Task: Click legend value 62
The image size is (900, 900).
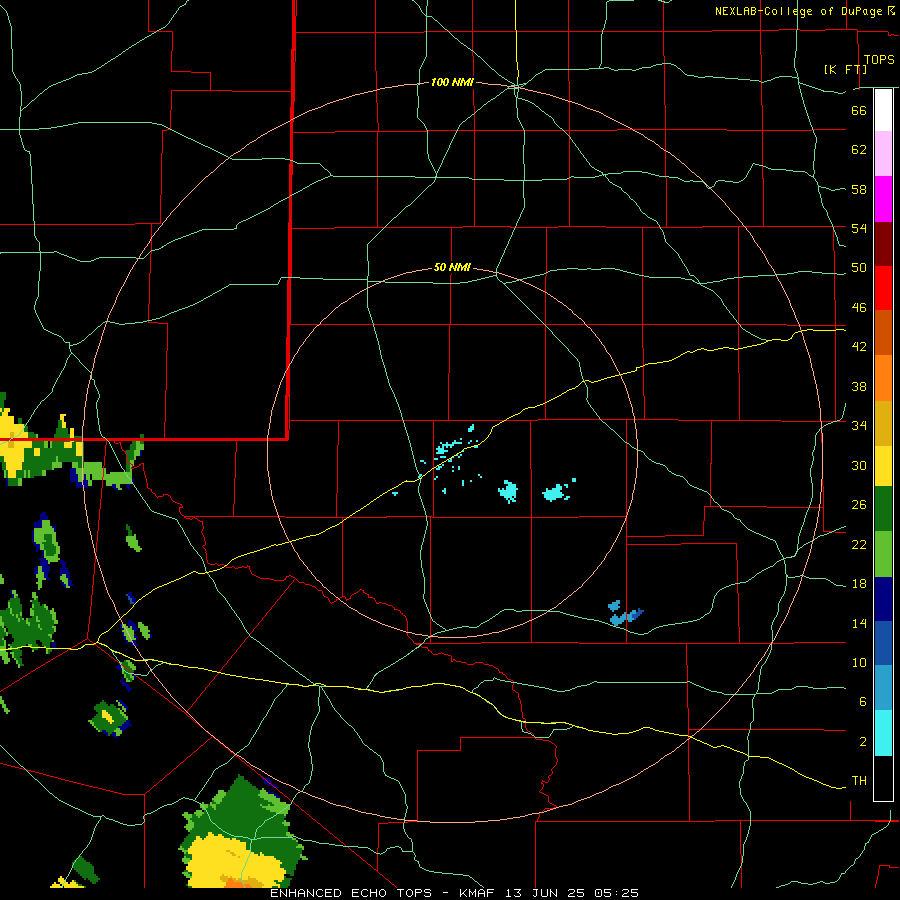Action: tap(859, 150)
